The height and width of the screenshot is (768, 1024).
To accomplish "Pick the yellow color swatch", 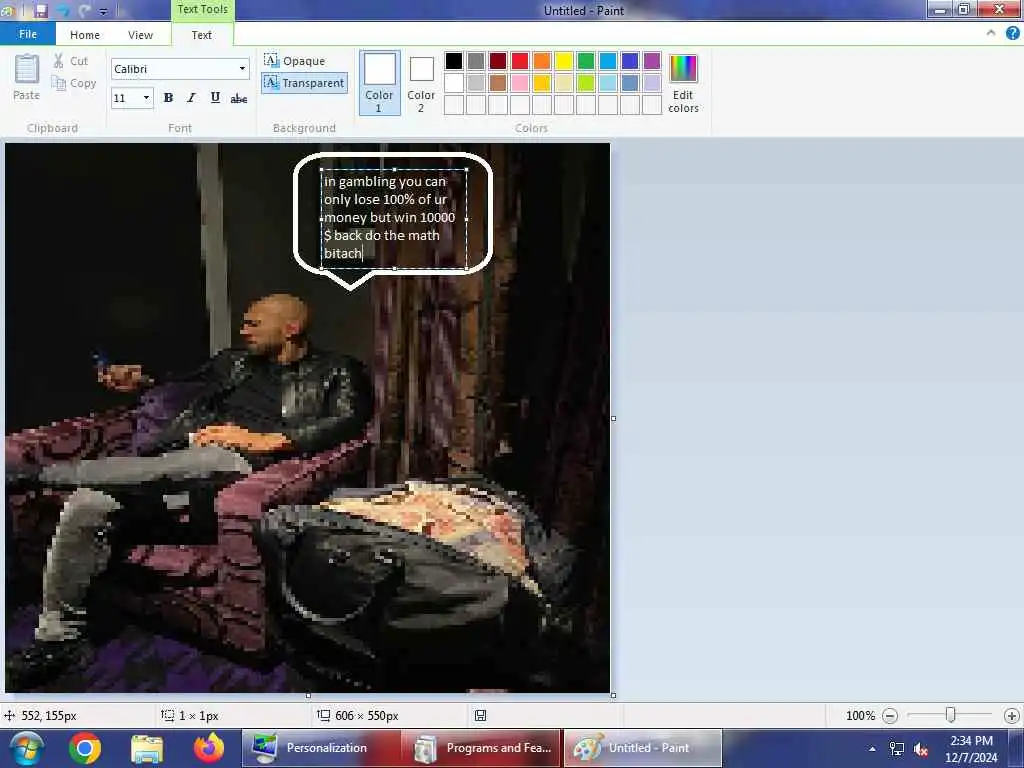I will click(x=564, y=61).
